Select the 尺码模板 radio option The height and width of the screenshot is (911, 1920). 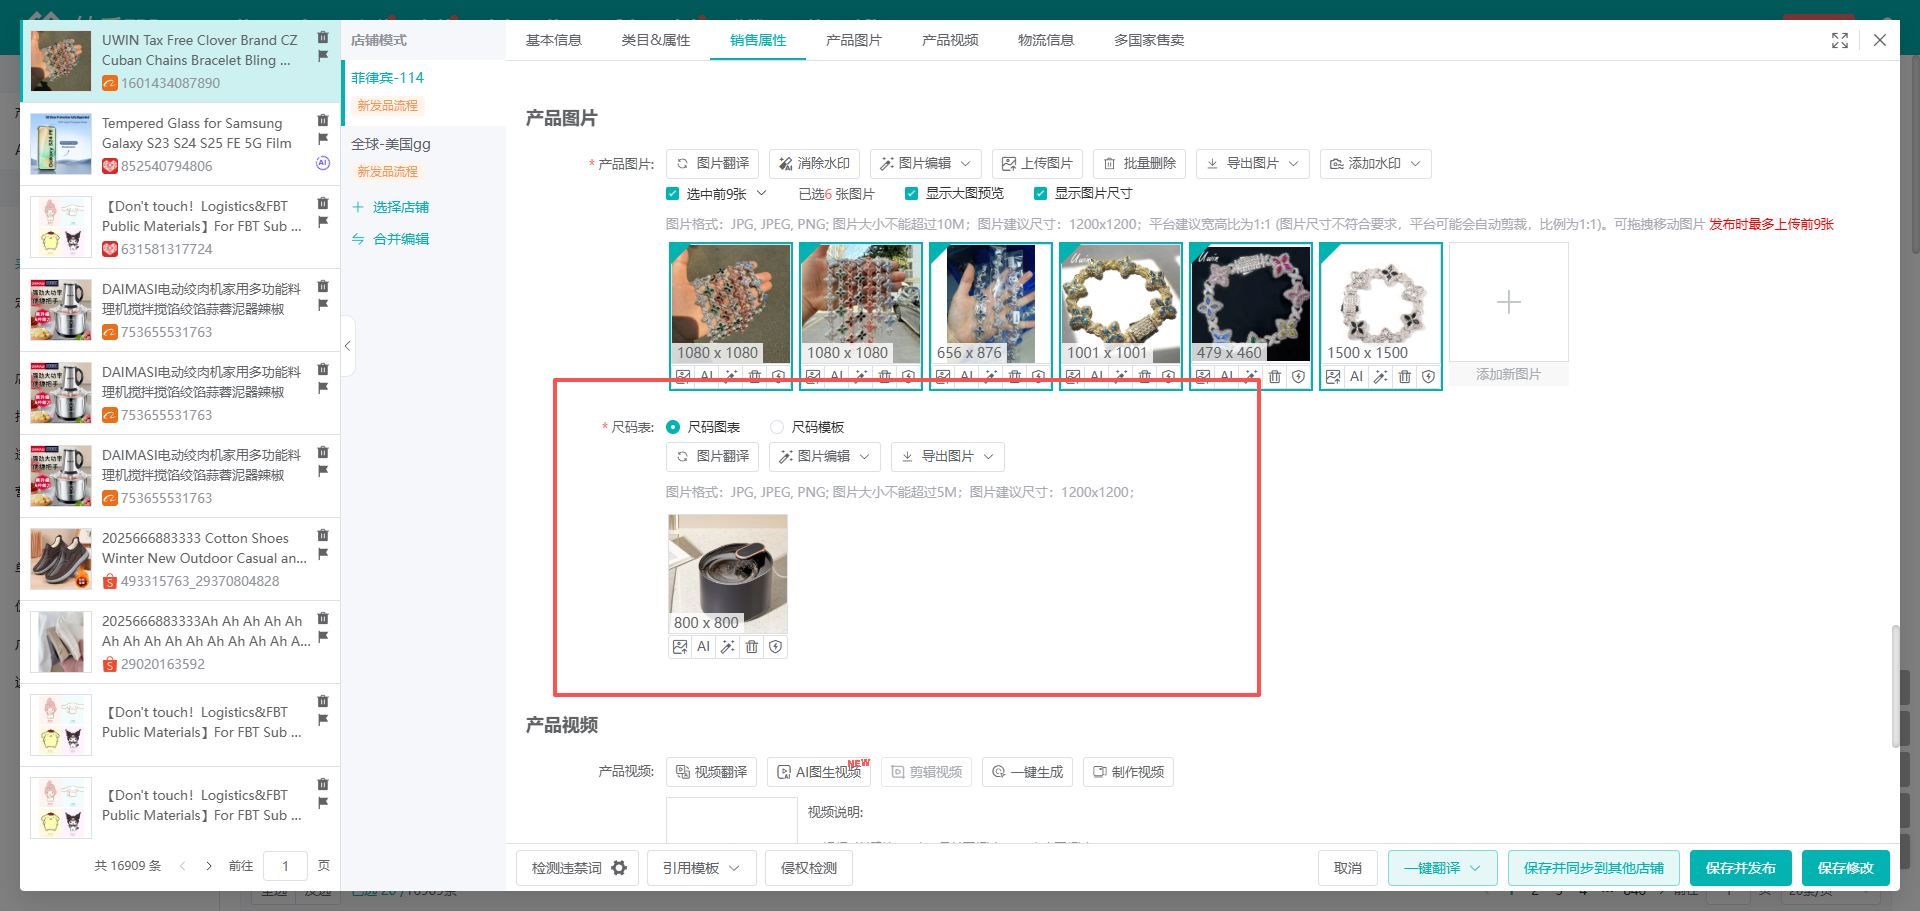coord(777,427)
